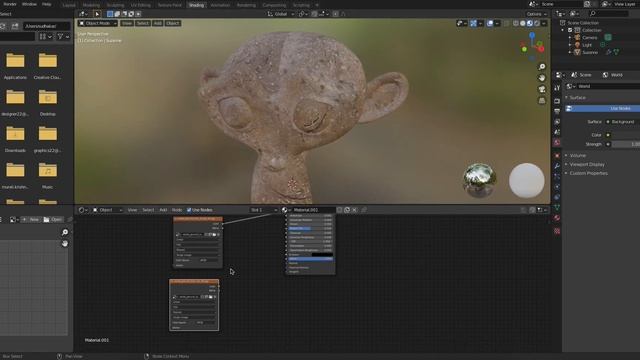
Task: Open the 3D viewport Select menu
Action: [x=142, y=23]
